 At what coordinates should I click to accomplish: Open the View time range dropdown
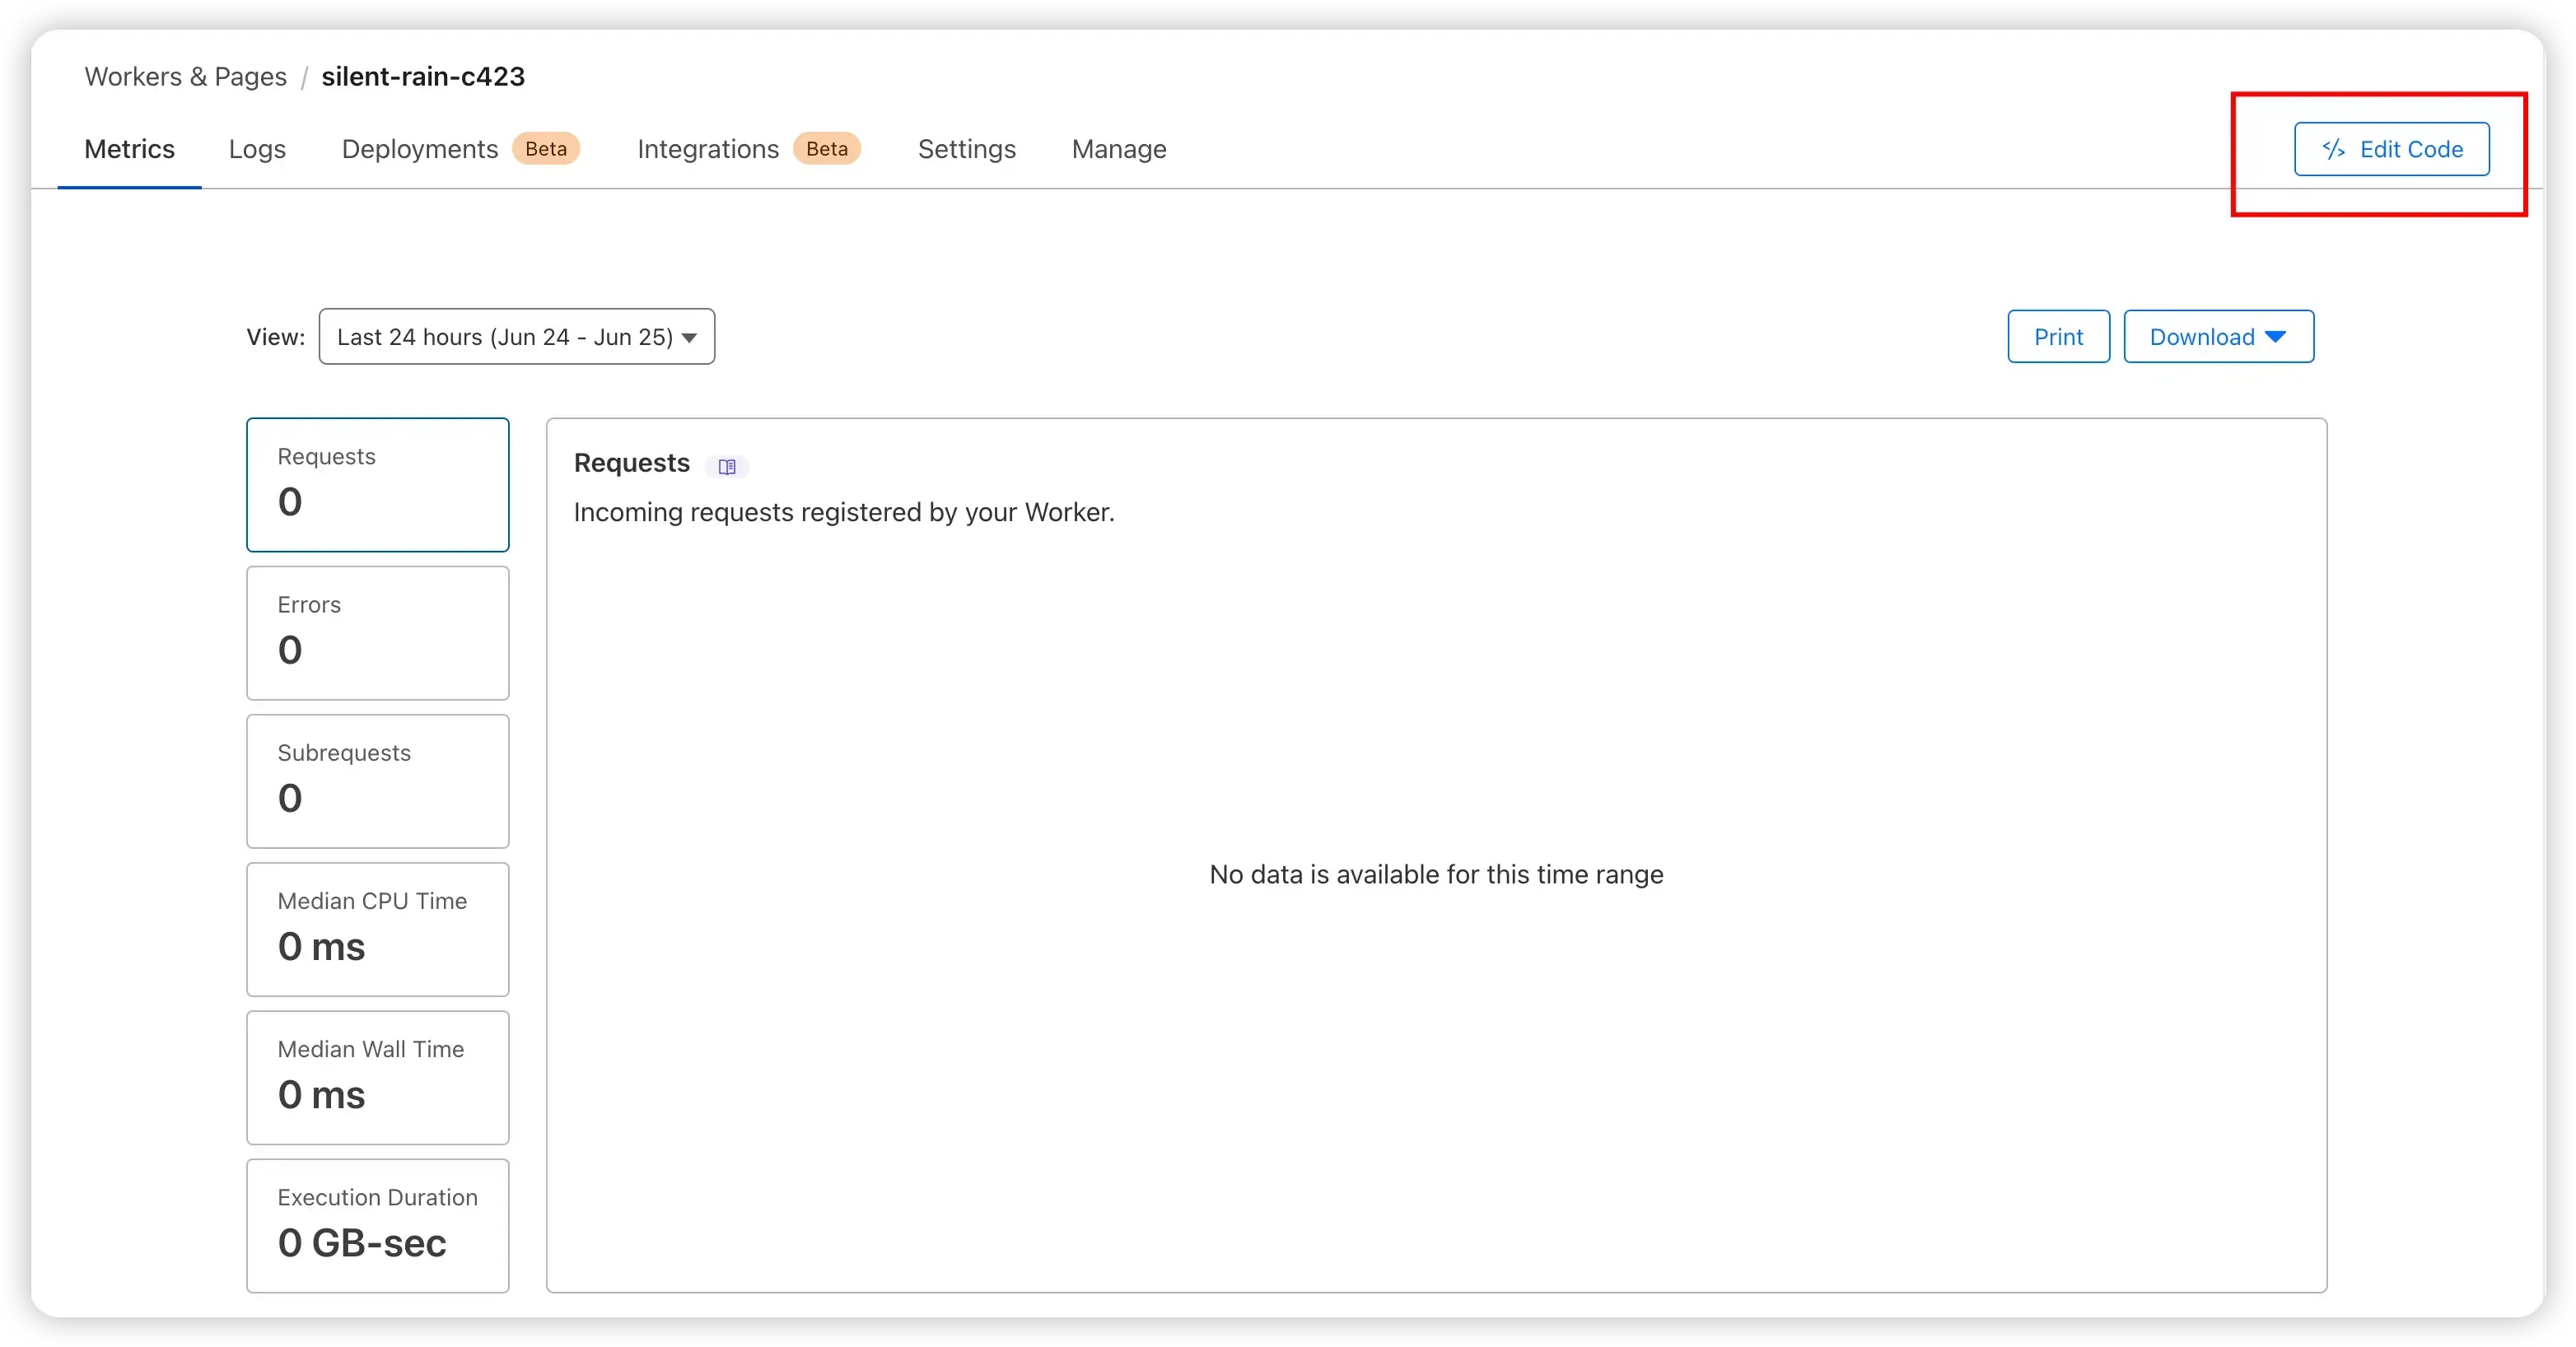pos(516,337)
